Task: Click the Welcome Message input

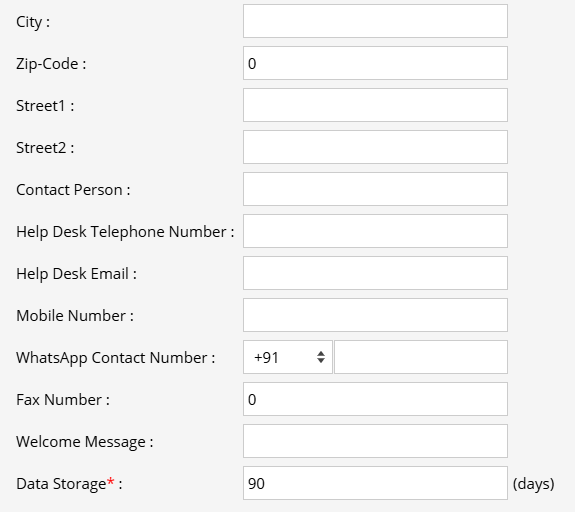Action: click(375, 441)
